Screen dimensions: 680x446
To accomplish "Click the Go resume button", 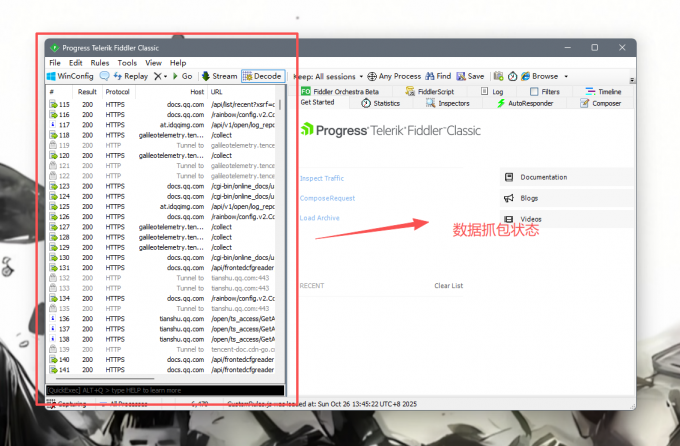I will (181, 76).
